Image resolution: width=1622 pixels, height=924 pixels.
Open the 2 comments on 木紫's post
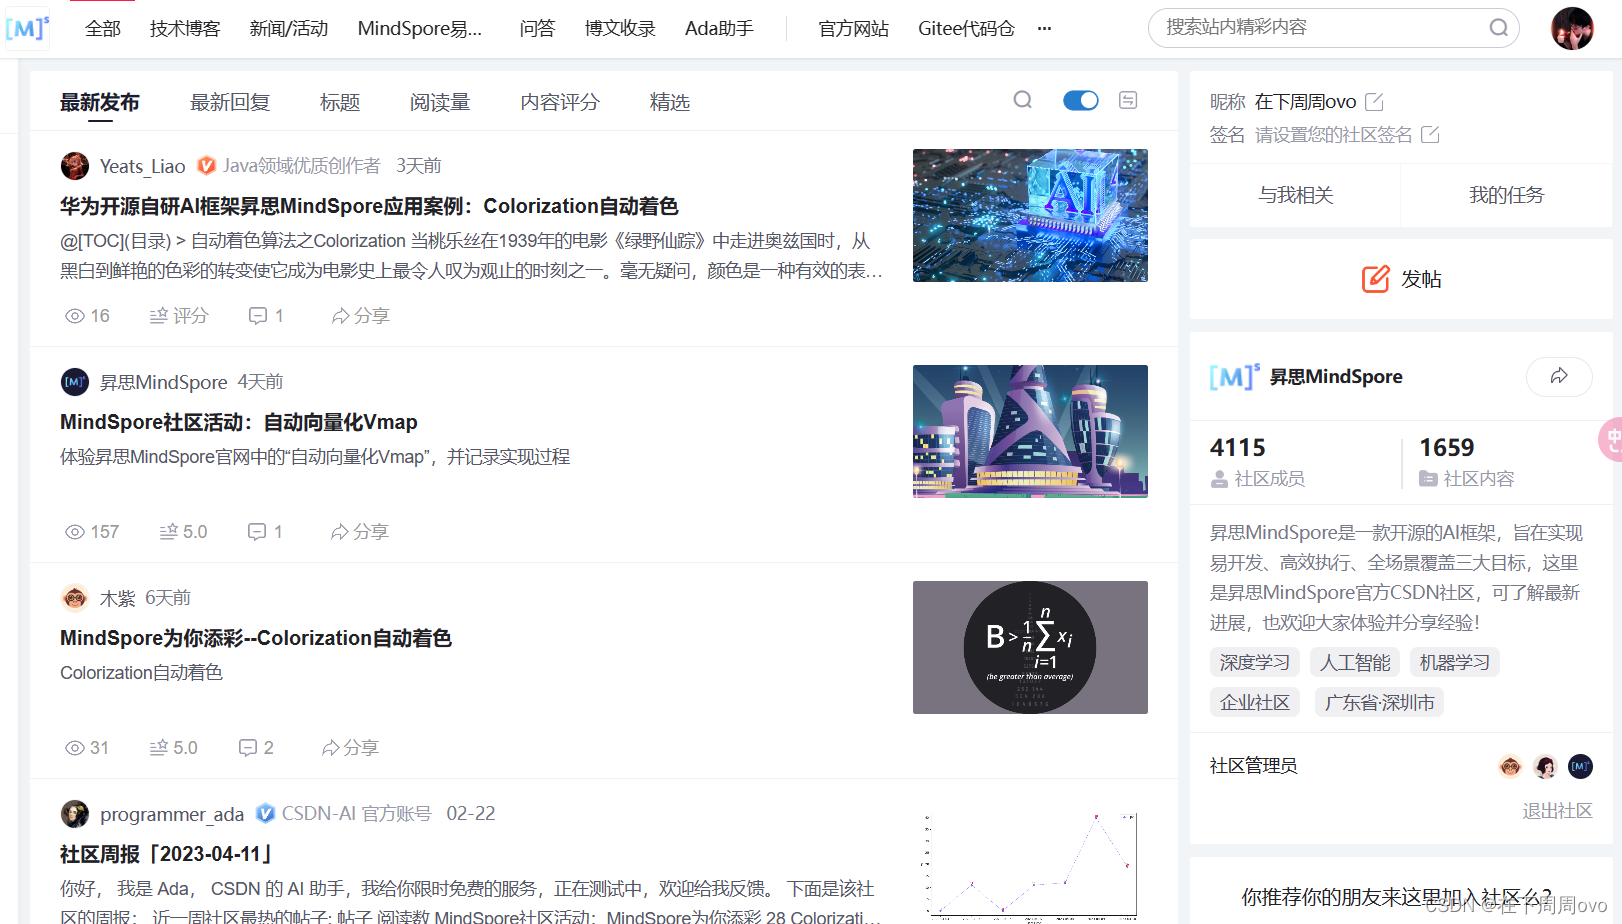click(x=256, y=748)
